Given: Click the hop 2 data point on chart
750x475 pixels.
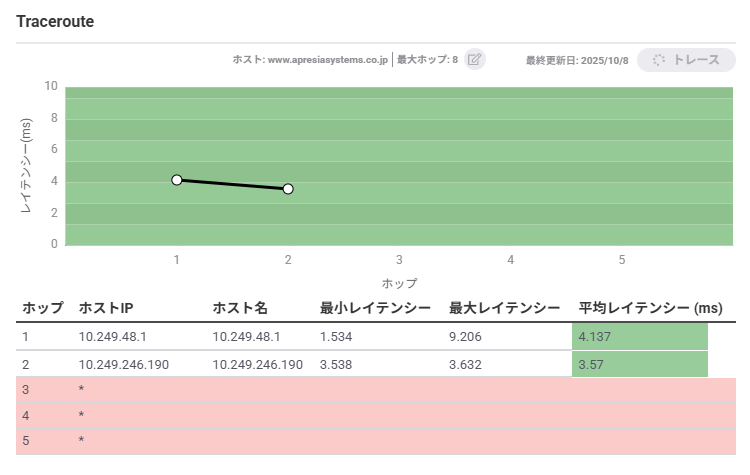Looking at the screenshot, I should 288,188.
